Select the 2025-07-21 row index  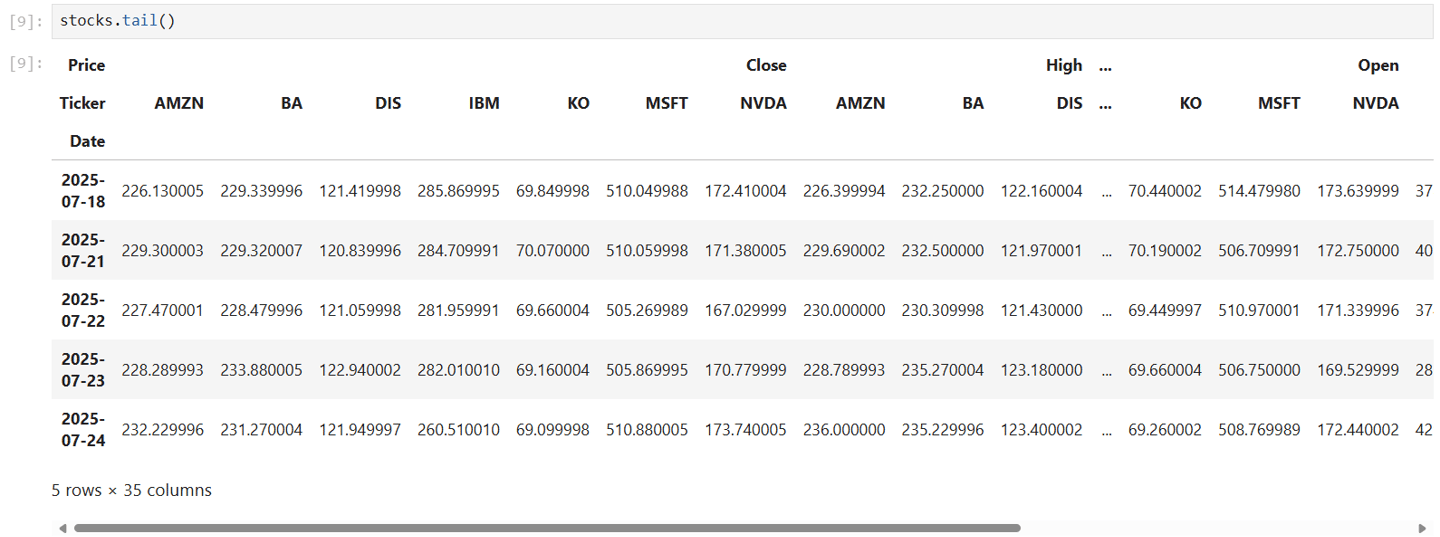tap(82, 250)
